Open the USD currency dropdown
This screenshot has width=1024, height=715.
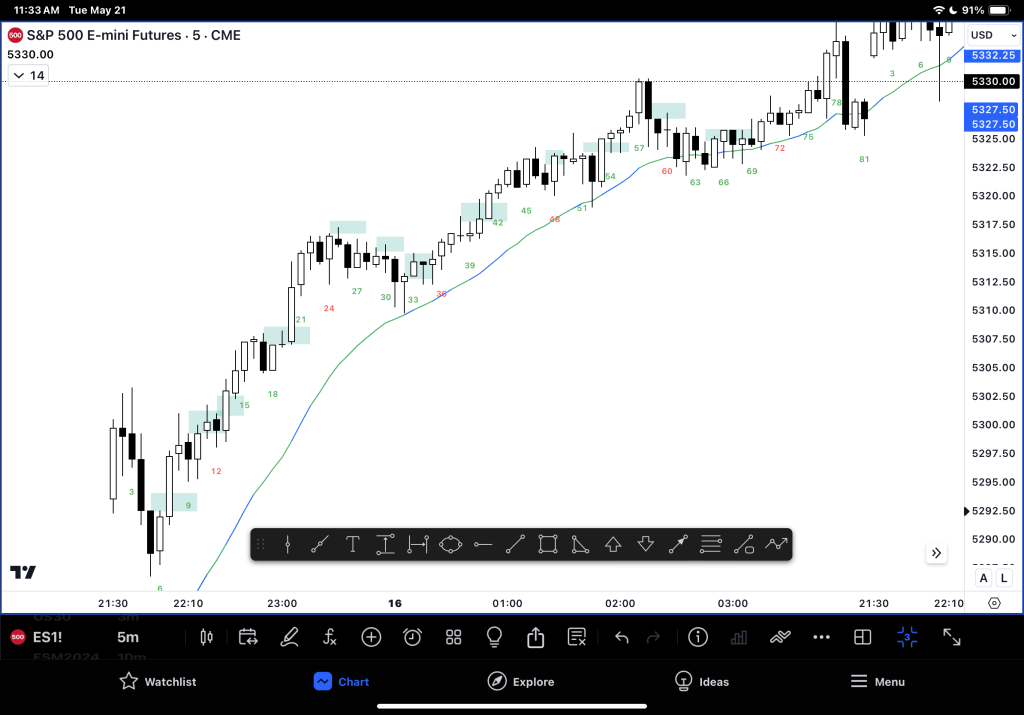click(993, 36)
